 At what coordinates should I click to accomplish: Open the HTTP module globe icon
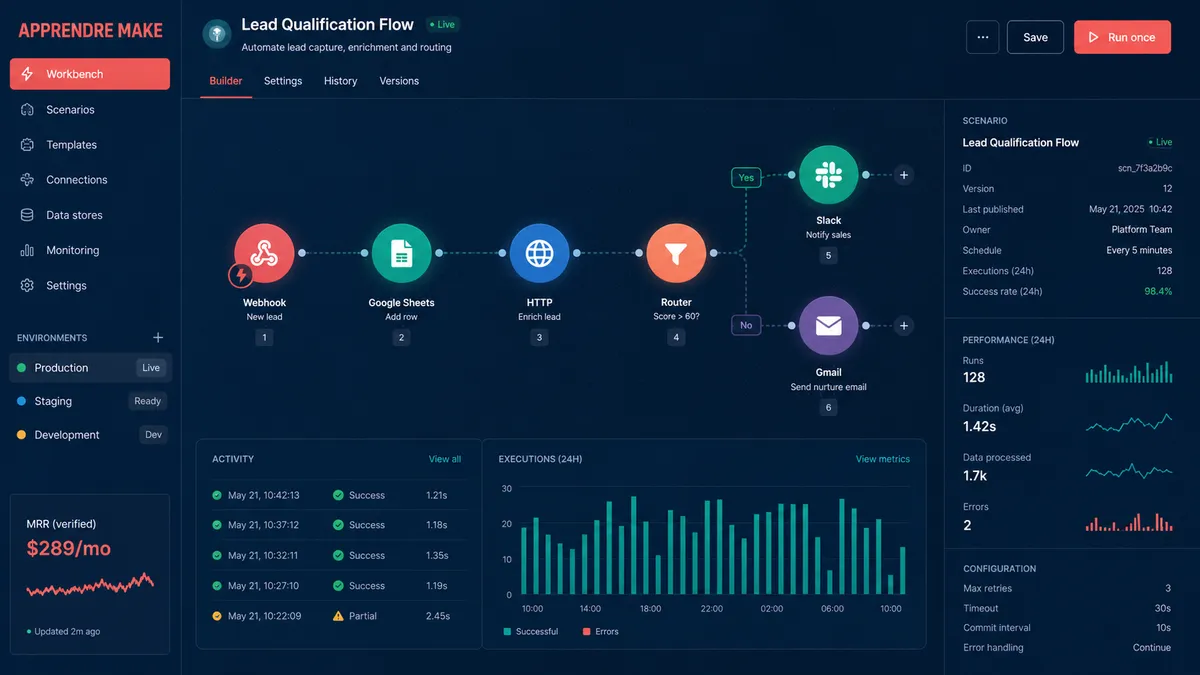tap(539, 253)
